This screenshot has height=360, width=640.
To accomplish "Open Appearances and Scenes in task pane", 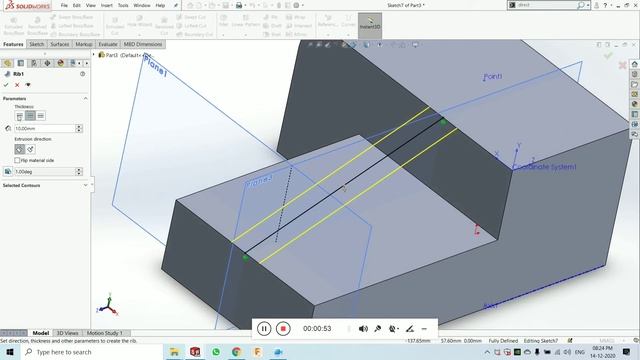I will [635, 104].
